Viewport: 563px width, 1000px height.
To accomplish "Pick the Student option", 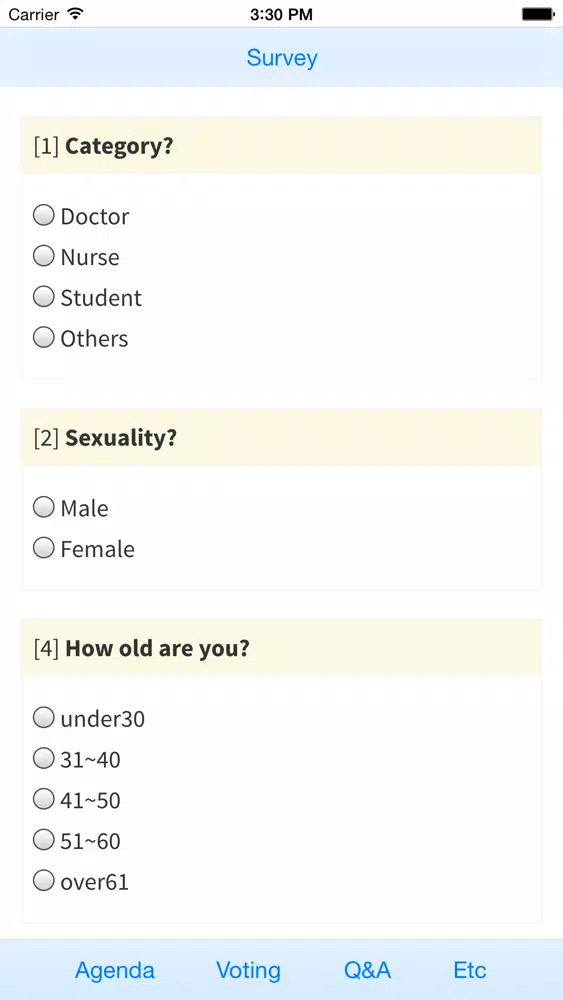I will 43,297.
